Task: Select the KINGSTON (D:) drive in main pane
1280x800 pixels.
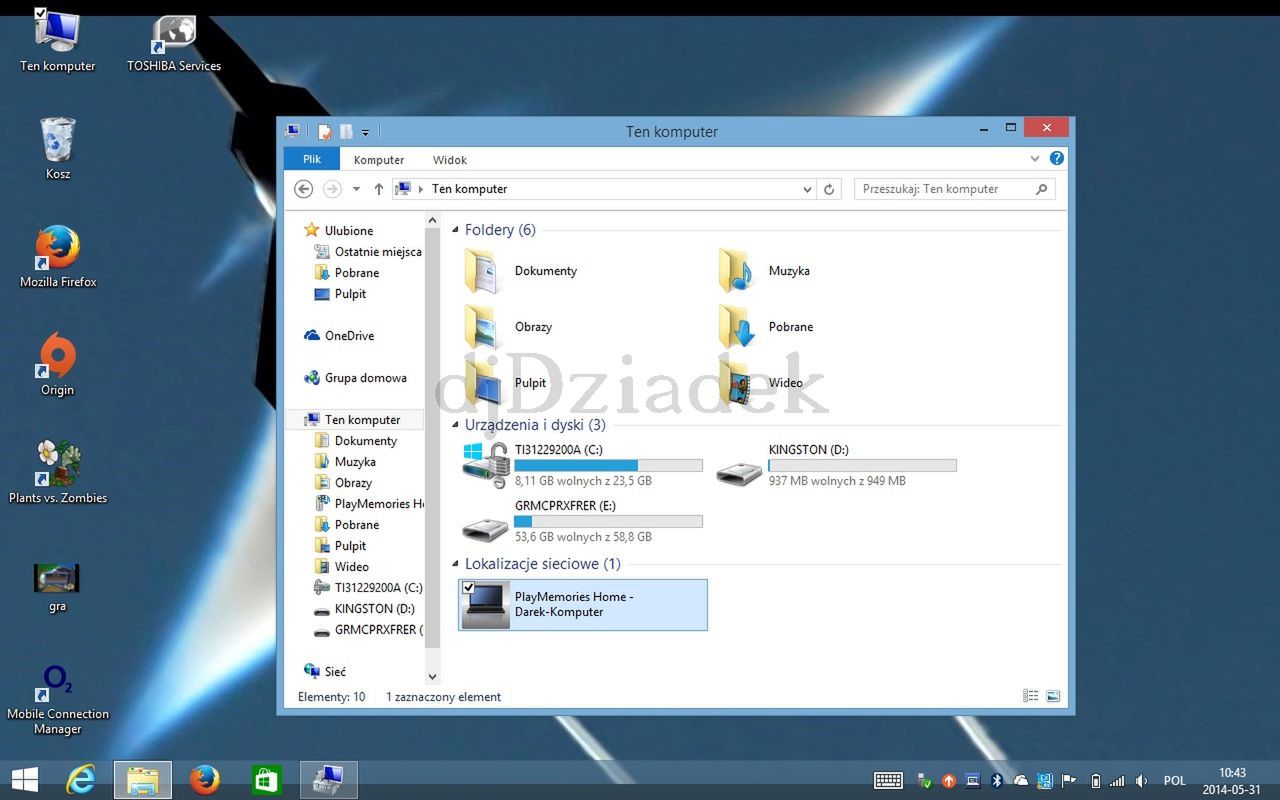Action: [837, 465]
